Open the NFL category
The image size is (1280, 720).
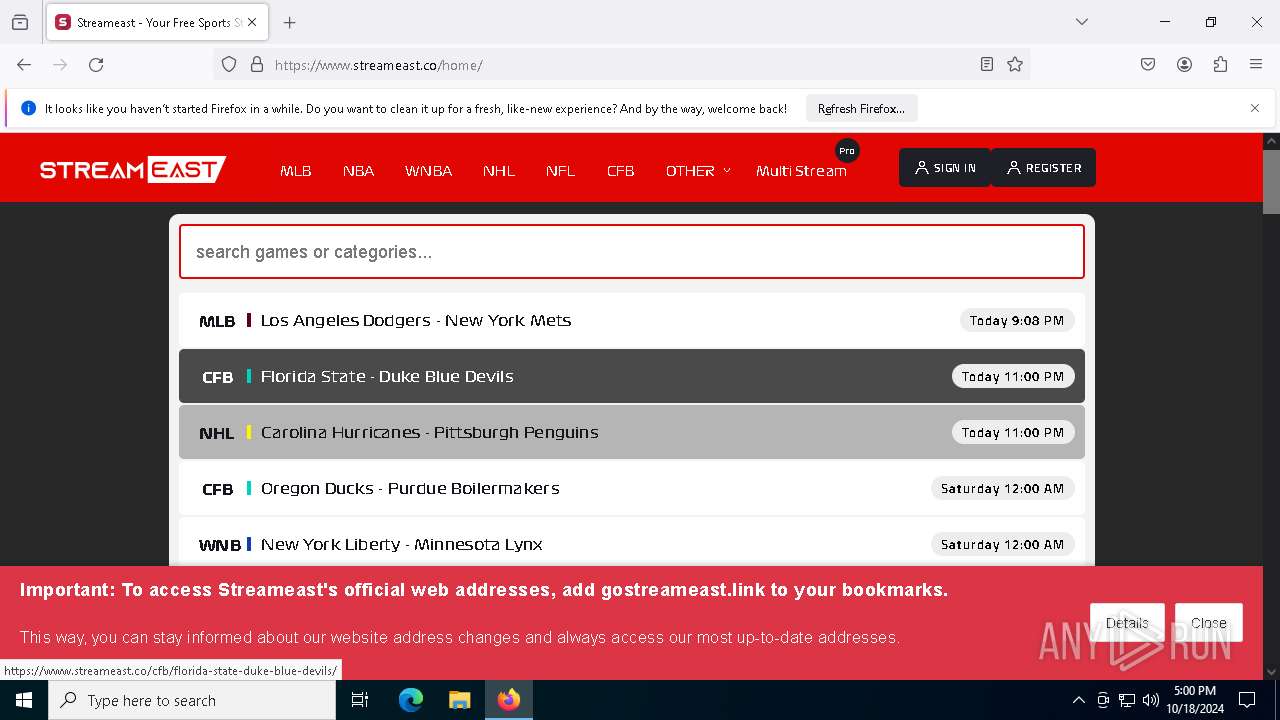pos(560,171)
